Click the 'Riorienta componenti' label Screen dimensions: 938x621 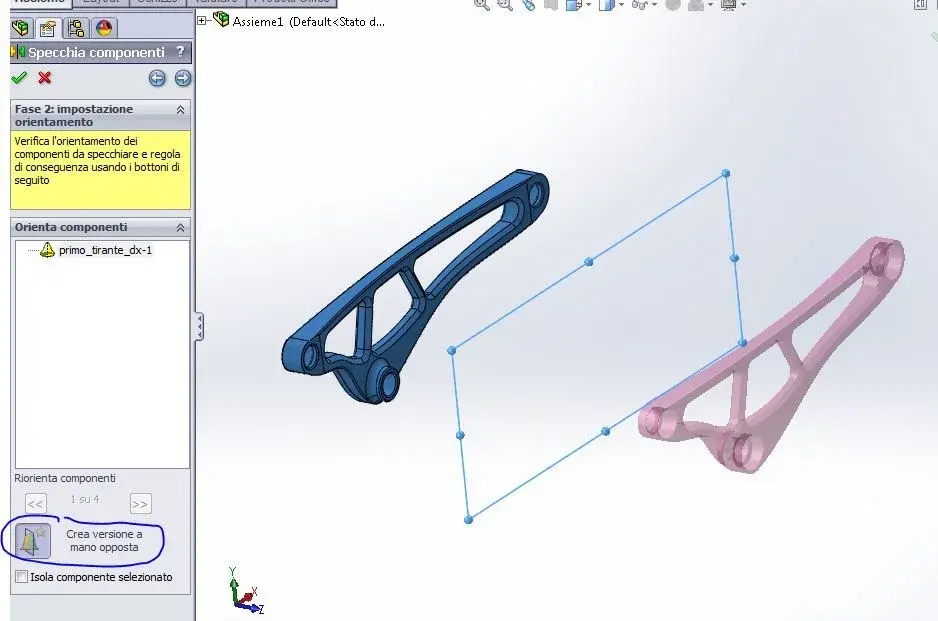tap(65, 478)
